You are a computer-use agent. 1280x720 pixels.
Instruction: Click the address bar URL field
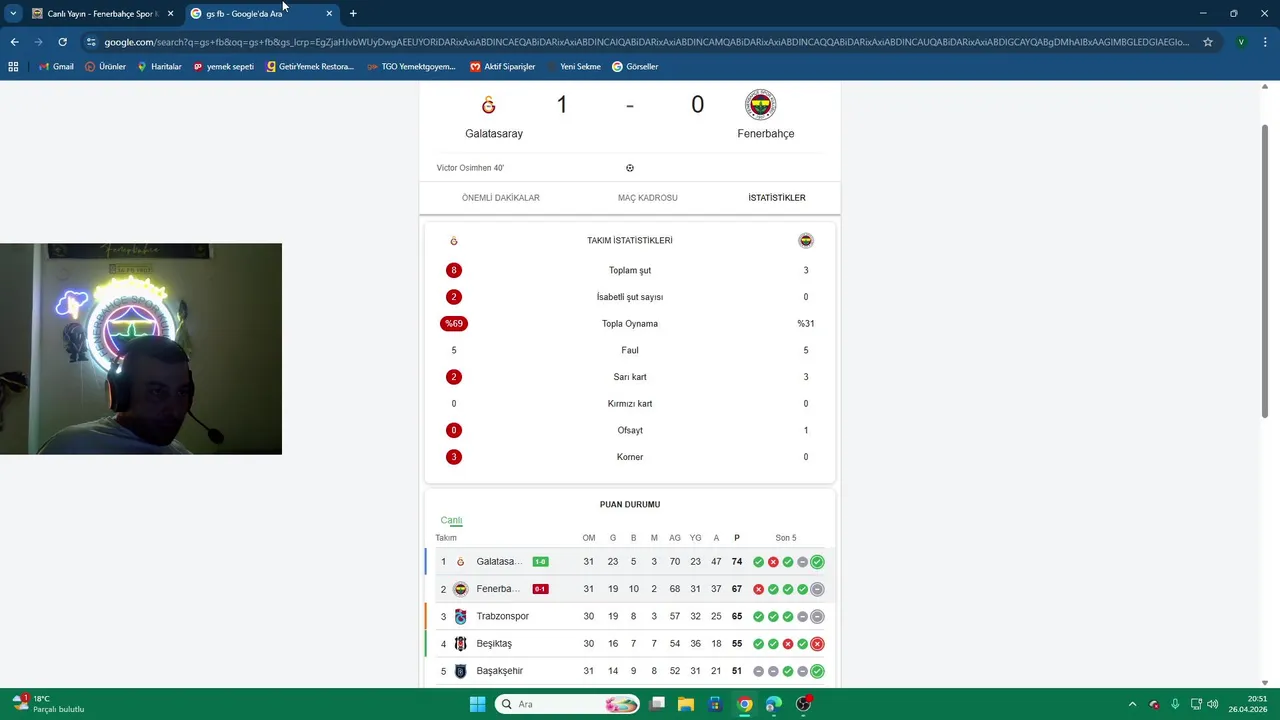click(x=647, y=42)
